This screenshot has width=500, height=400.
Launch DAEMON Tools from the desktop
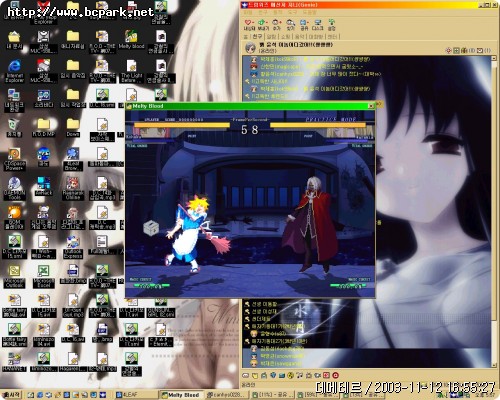pyautogui.click(x=14, y=188)
